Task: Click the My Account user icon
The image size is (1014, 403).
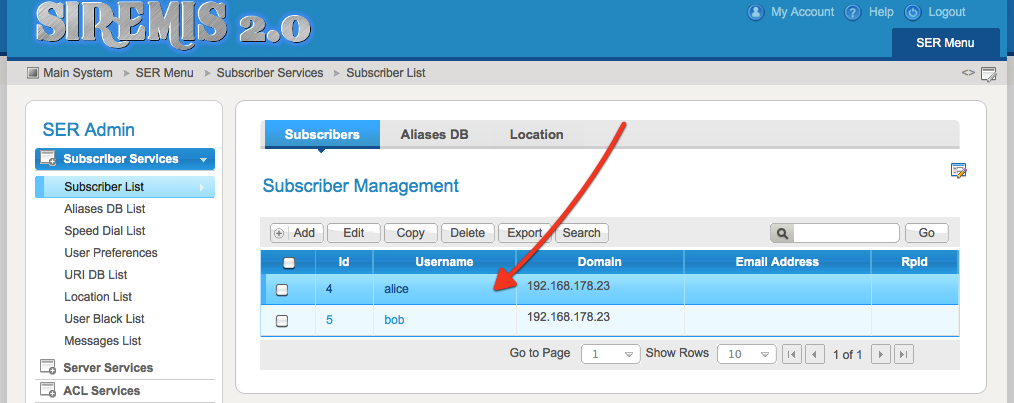Action: [x=756, y=12]
